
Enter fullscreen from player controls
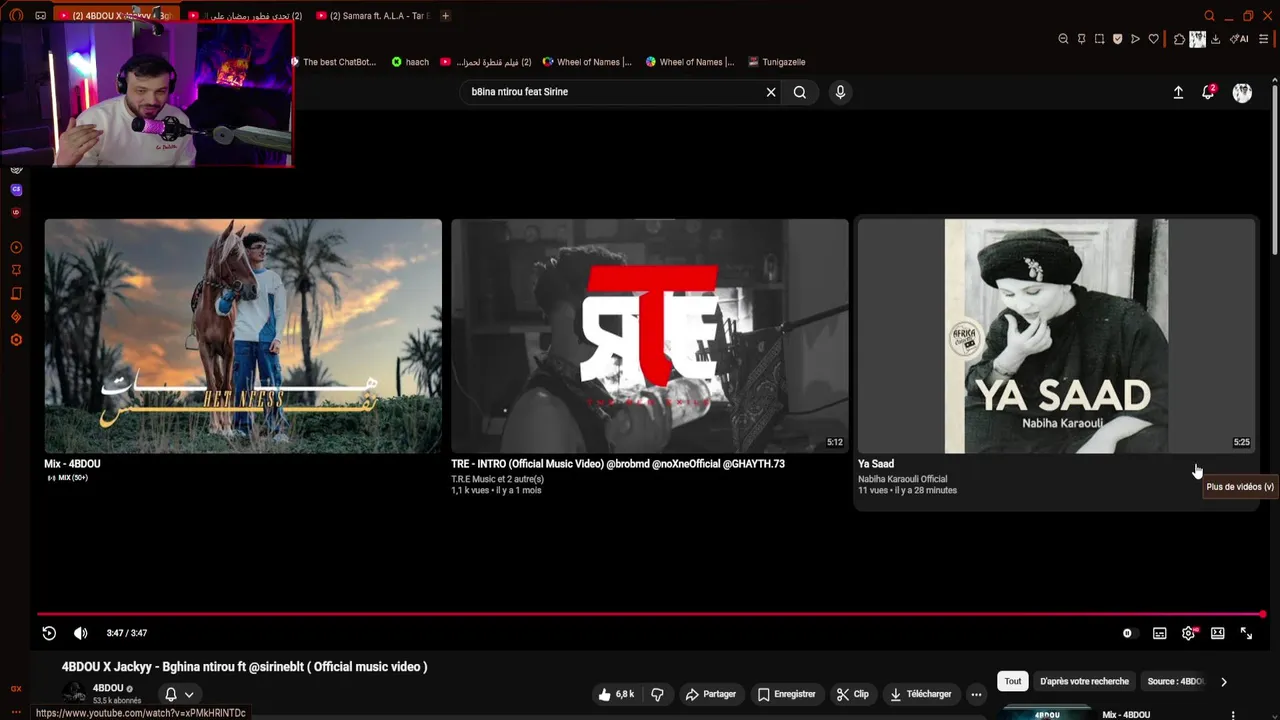tap(1246, 633)
